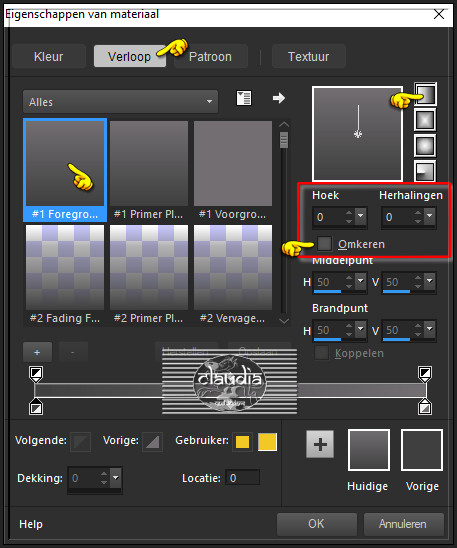Open the Alles category dropdown
Viewport: 457px width, 548px height.
121,102
